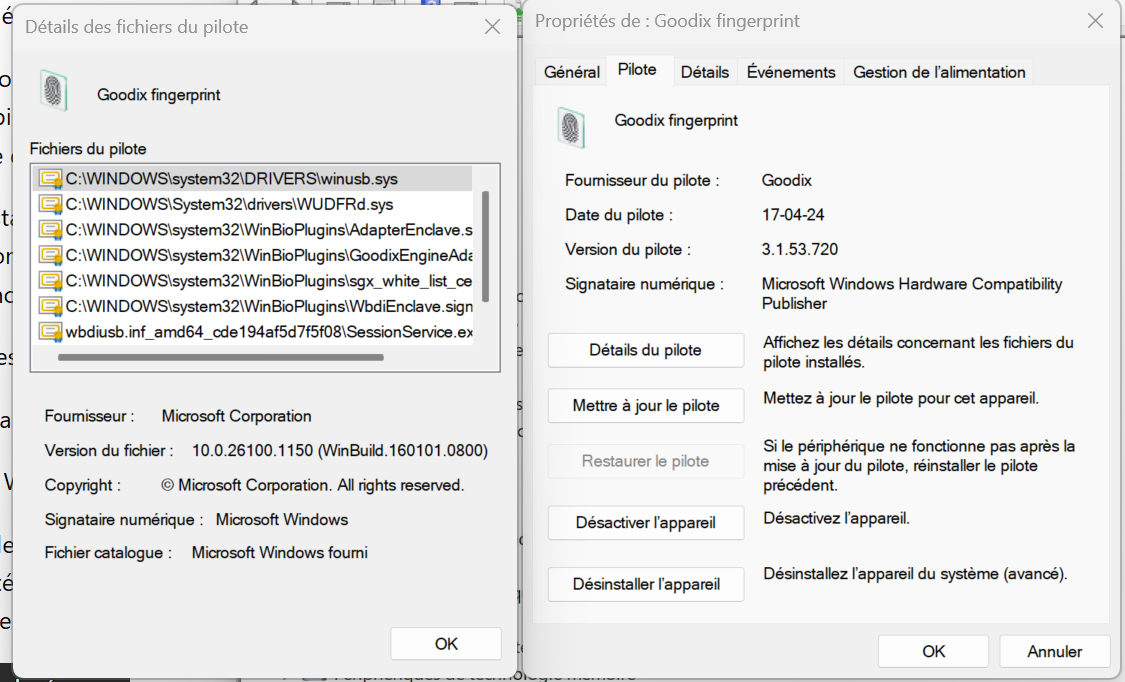Click Mettre à jour le pilote

coord(646,405)
